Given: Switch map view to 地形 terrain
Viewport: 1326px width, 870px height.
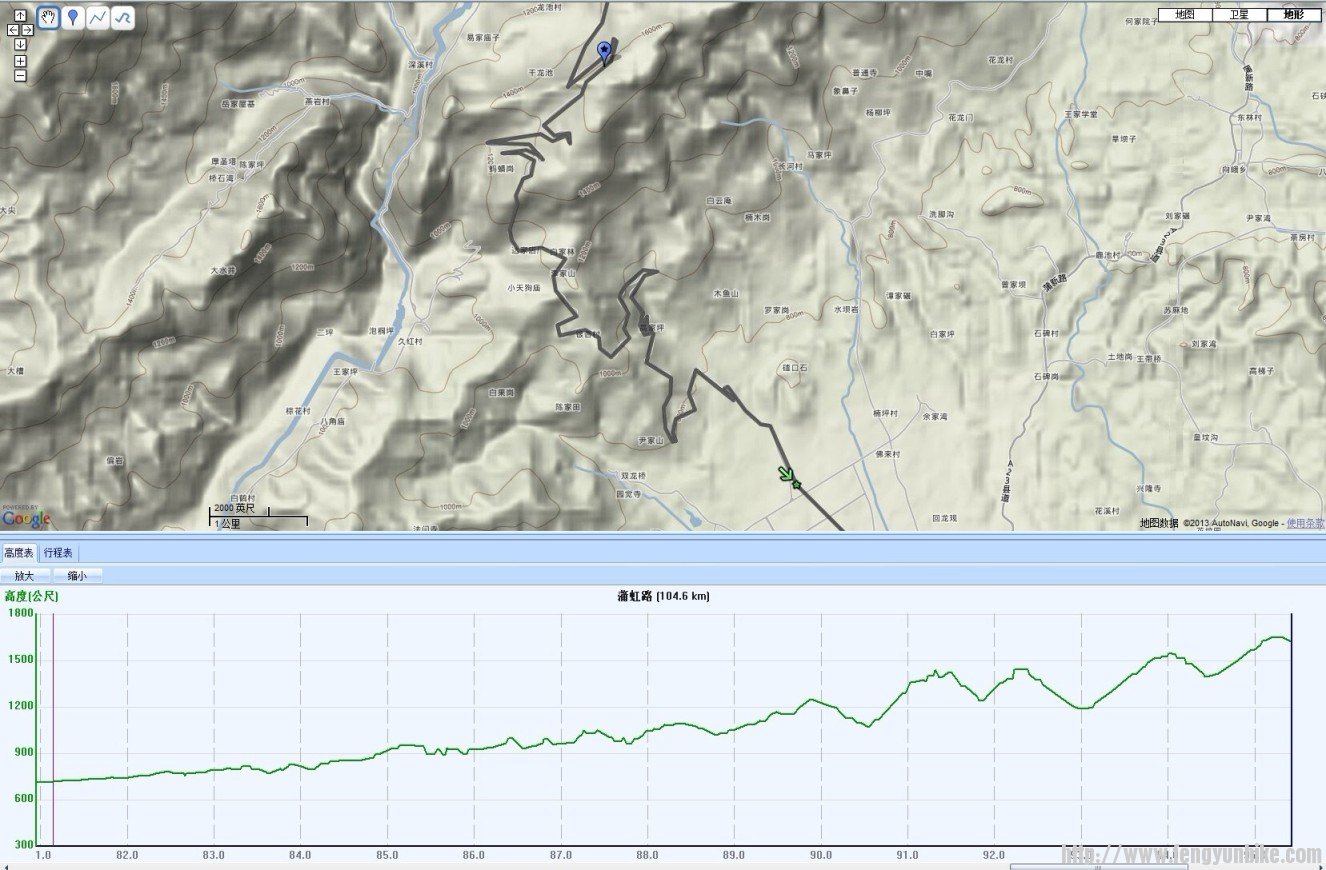Looking at the screenshot, I should [x=1293, y=15].
